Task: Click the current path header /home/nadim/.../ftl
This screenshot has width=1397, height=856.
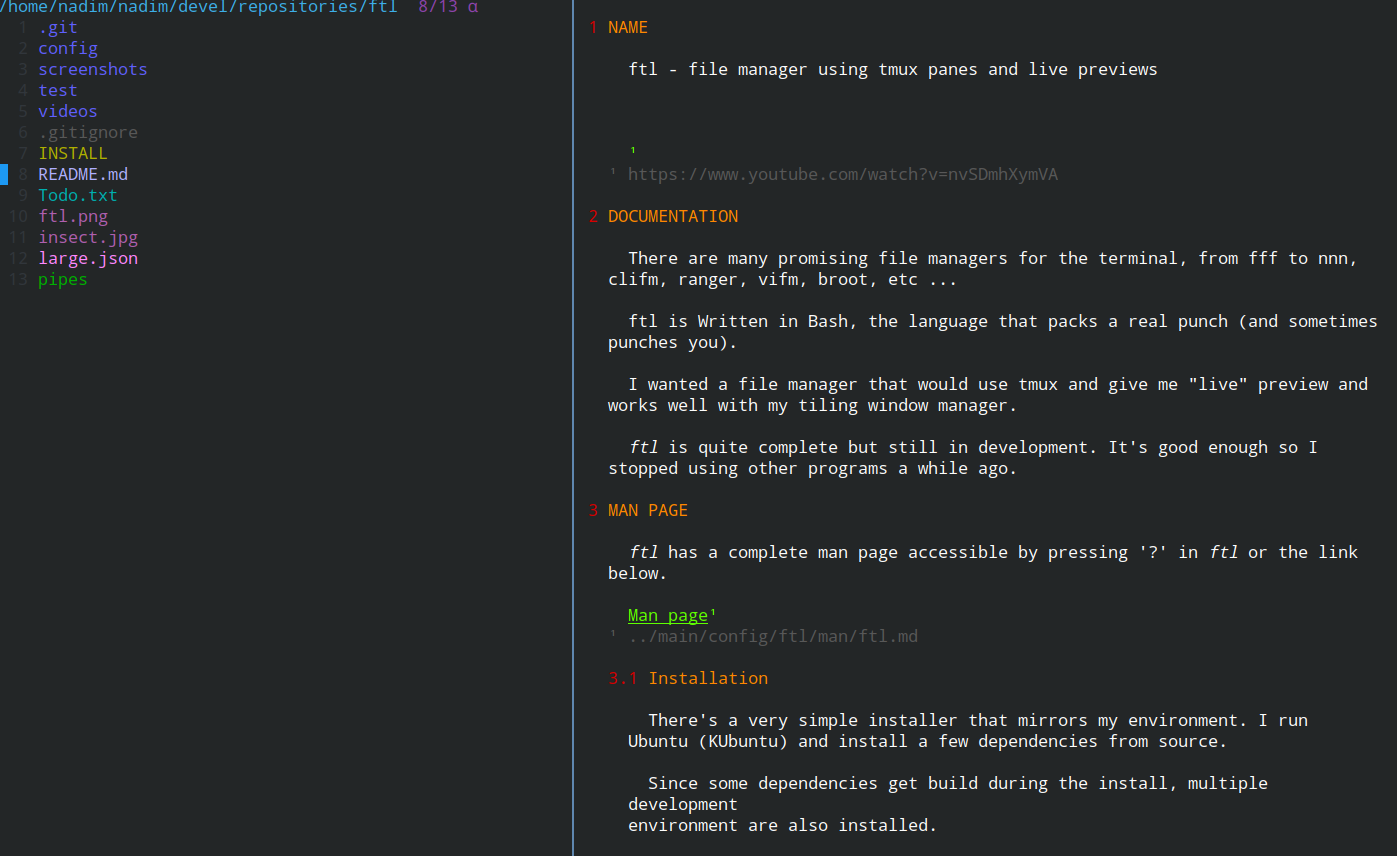Action: pyautogui.click(x=199, y=7)
